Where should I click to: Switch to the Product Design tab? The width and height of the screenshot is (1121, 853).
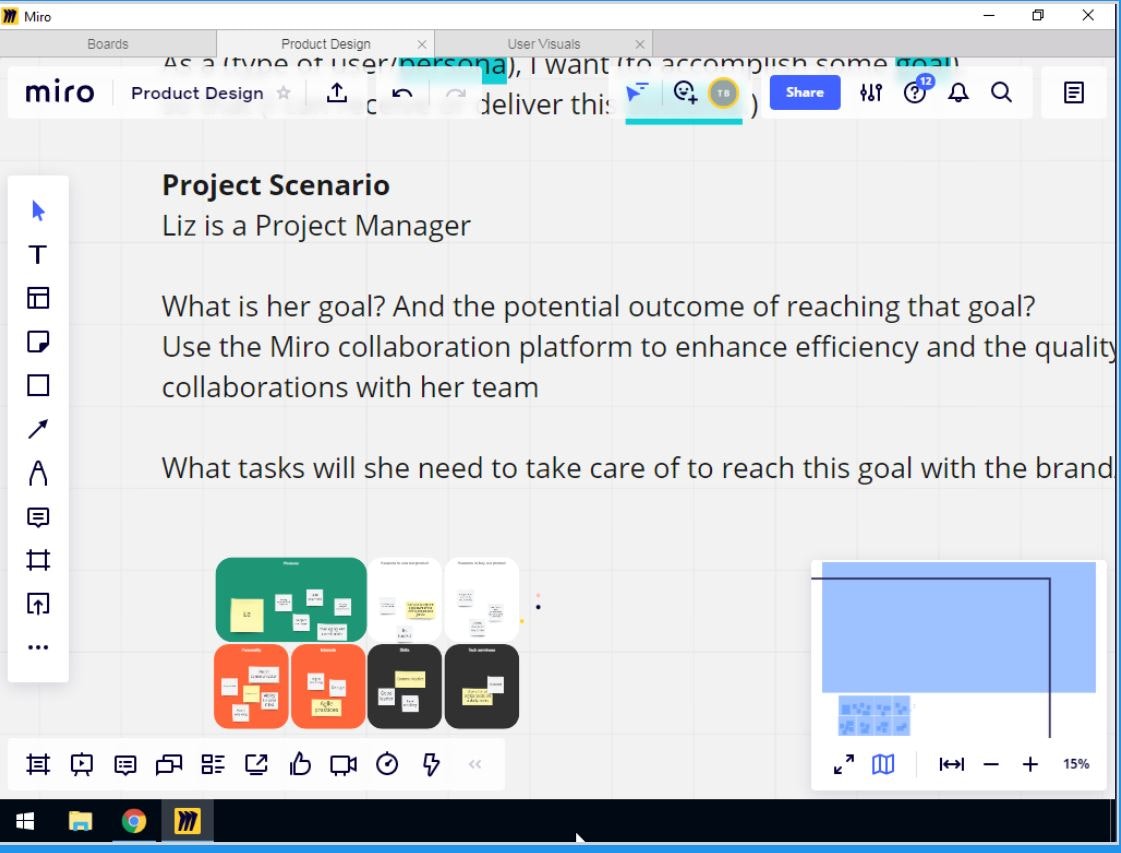(x=325, y=44)
